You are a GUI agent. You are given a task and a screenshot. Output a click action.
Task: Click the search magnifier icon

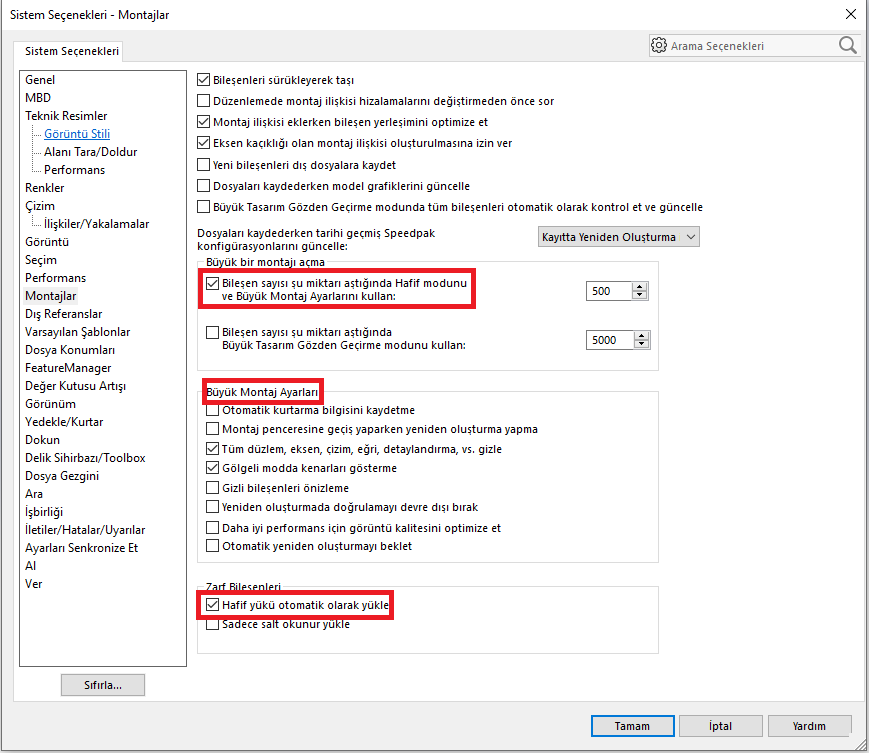pos(847,45)
